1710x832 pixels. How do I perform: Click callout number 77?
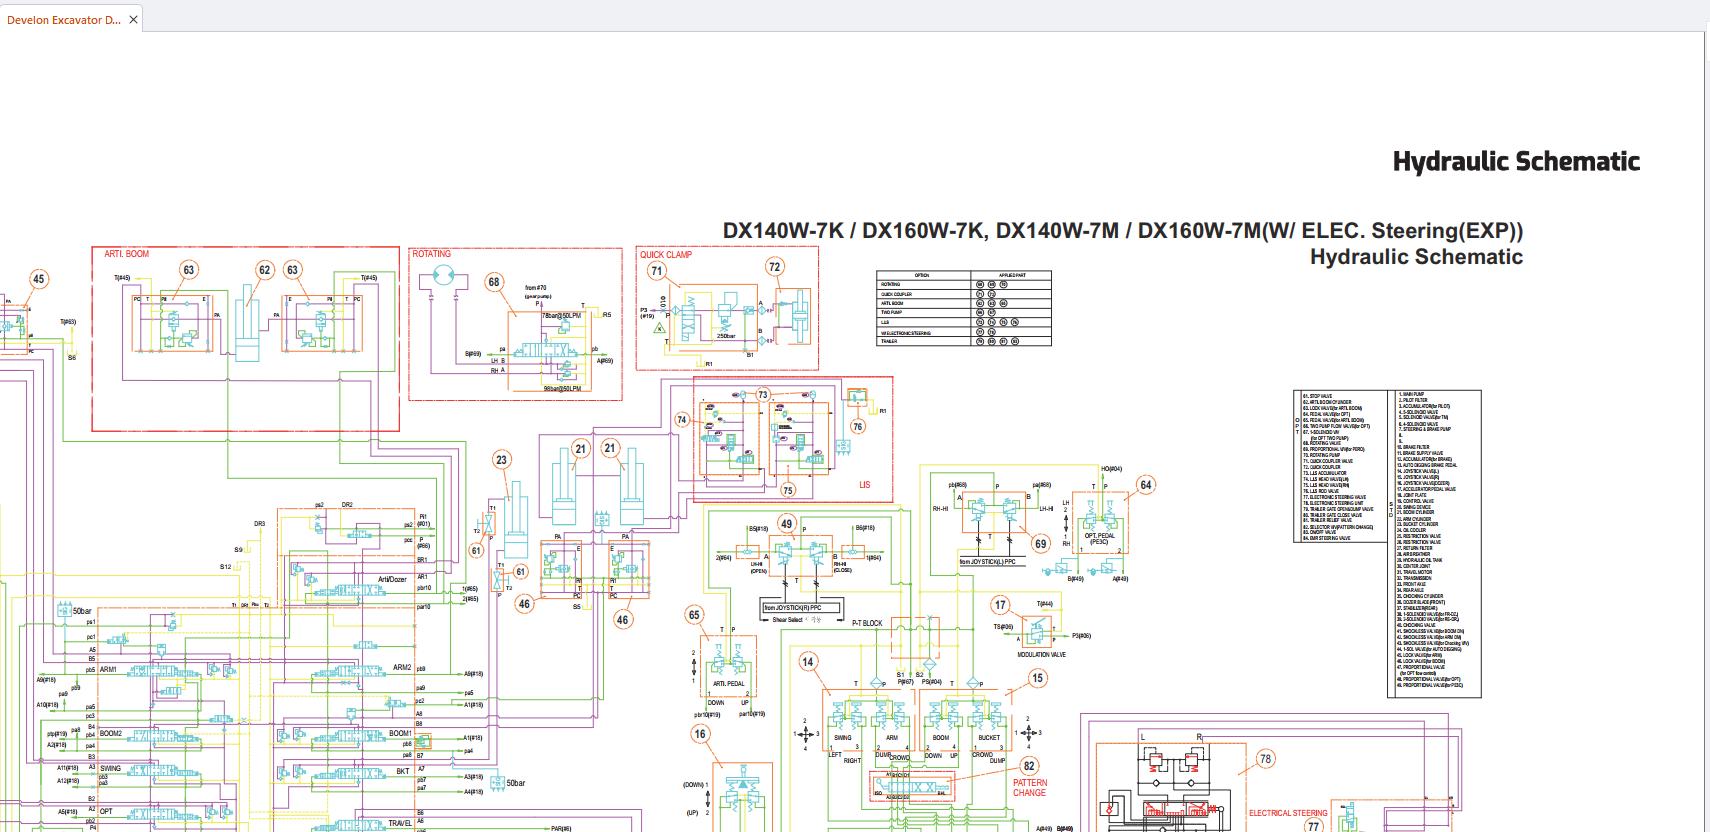pos(1314,826)
